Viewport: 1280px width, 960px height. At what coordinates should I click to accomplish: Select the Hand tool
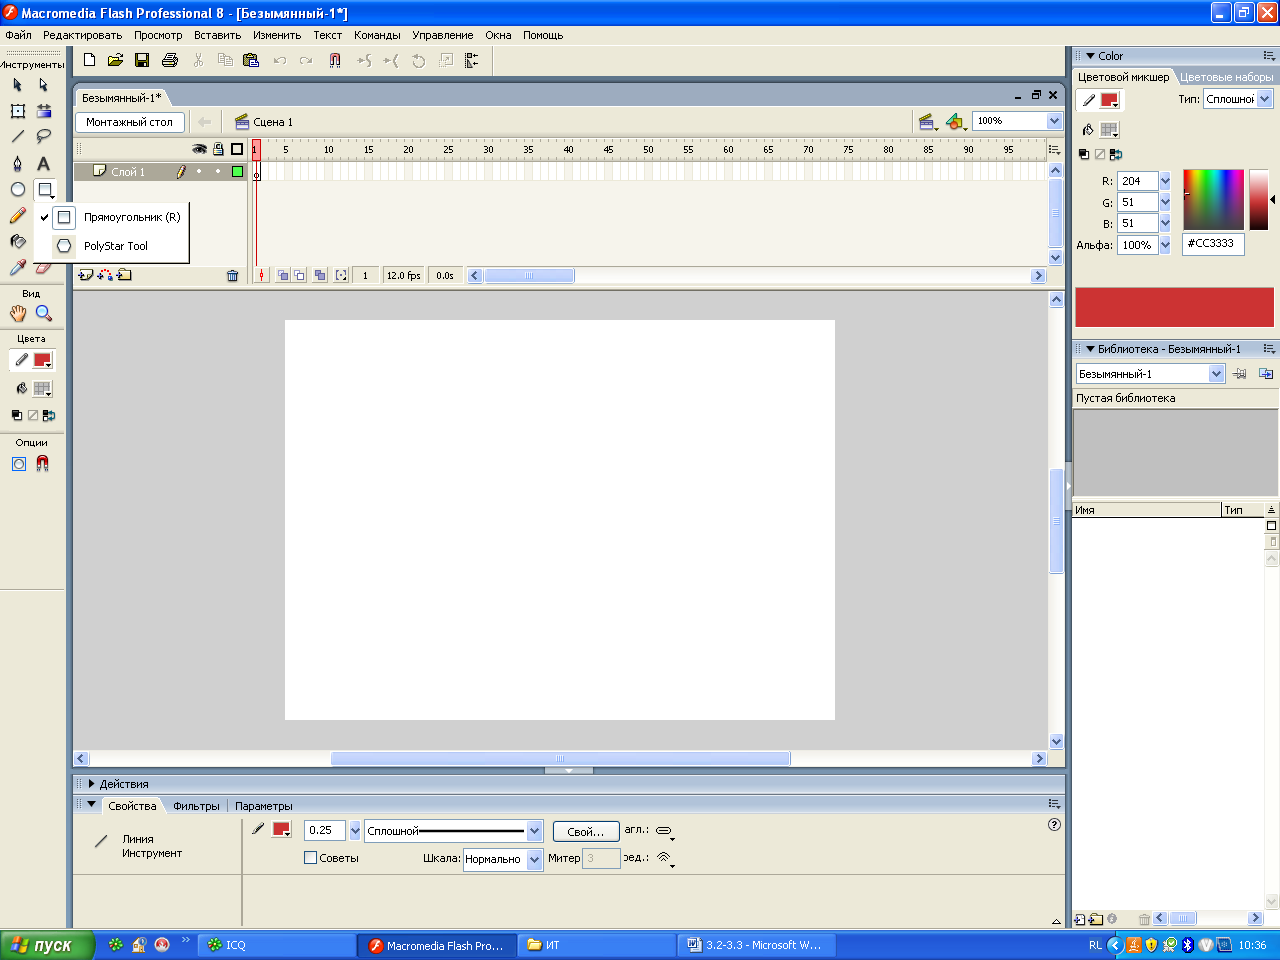(x=18, y=313)
